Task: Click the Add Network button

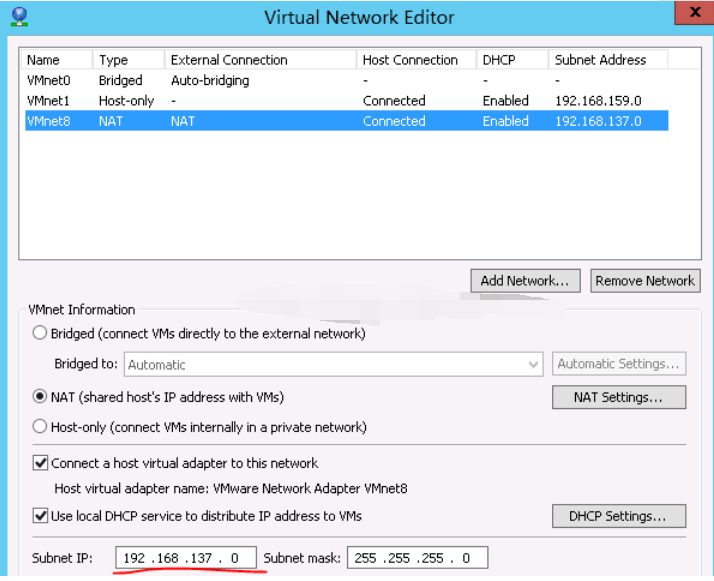Action: click(x=525, y=280)
